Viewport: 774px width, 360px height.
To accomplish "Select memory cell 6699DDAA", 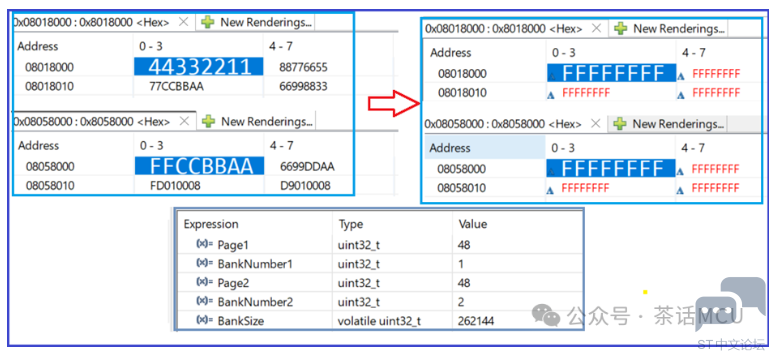I will click(x=307, y=167).
